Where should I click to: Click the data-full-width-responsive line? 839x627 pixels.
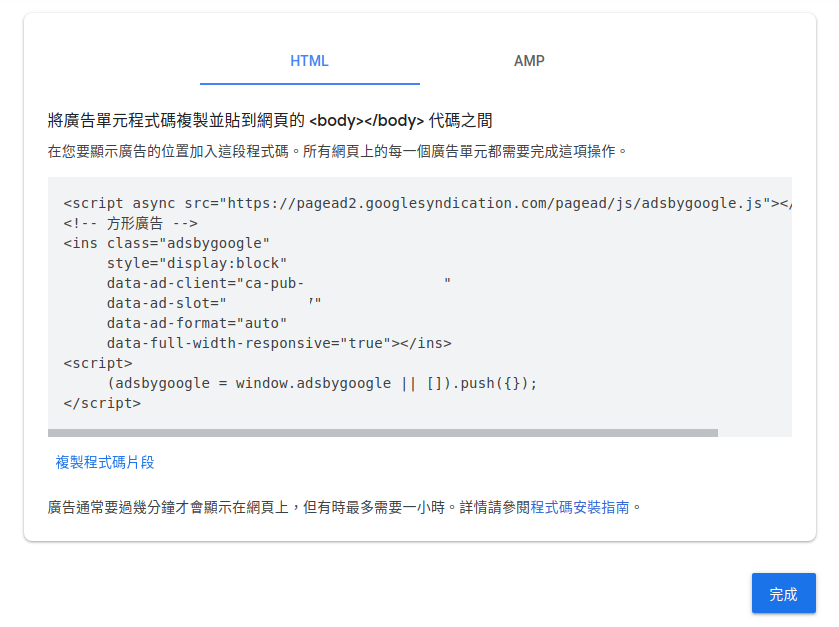pyautogui.click(x=279, y=343)
